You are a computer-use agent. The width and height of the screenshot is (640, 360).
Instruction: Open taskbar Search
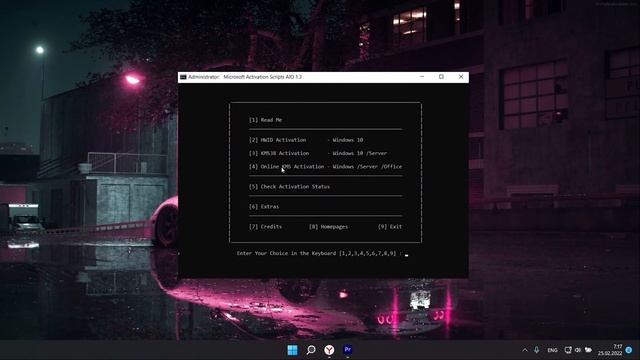pos(311,350)
